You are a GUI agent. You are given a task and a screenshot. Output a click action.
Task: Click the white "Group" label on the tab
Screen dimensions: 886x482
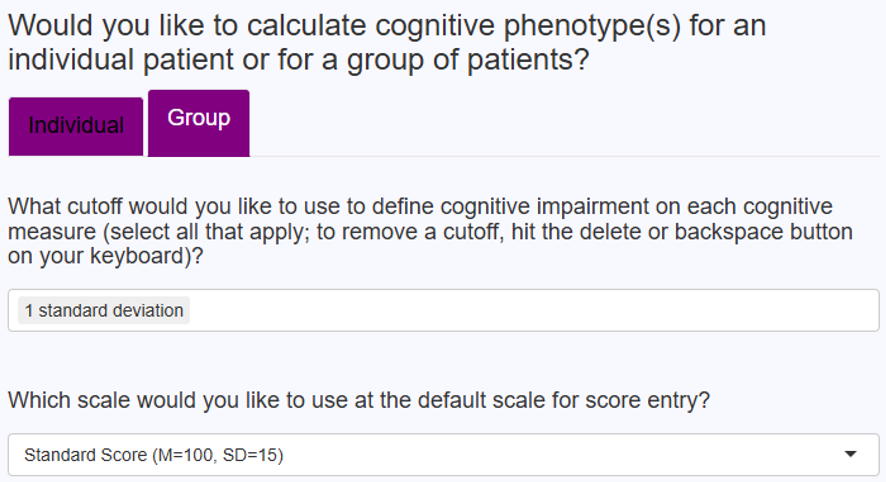click(x=199, y=118)
